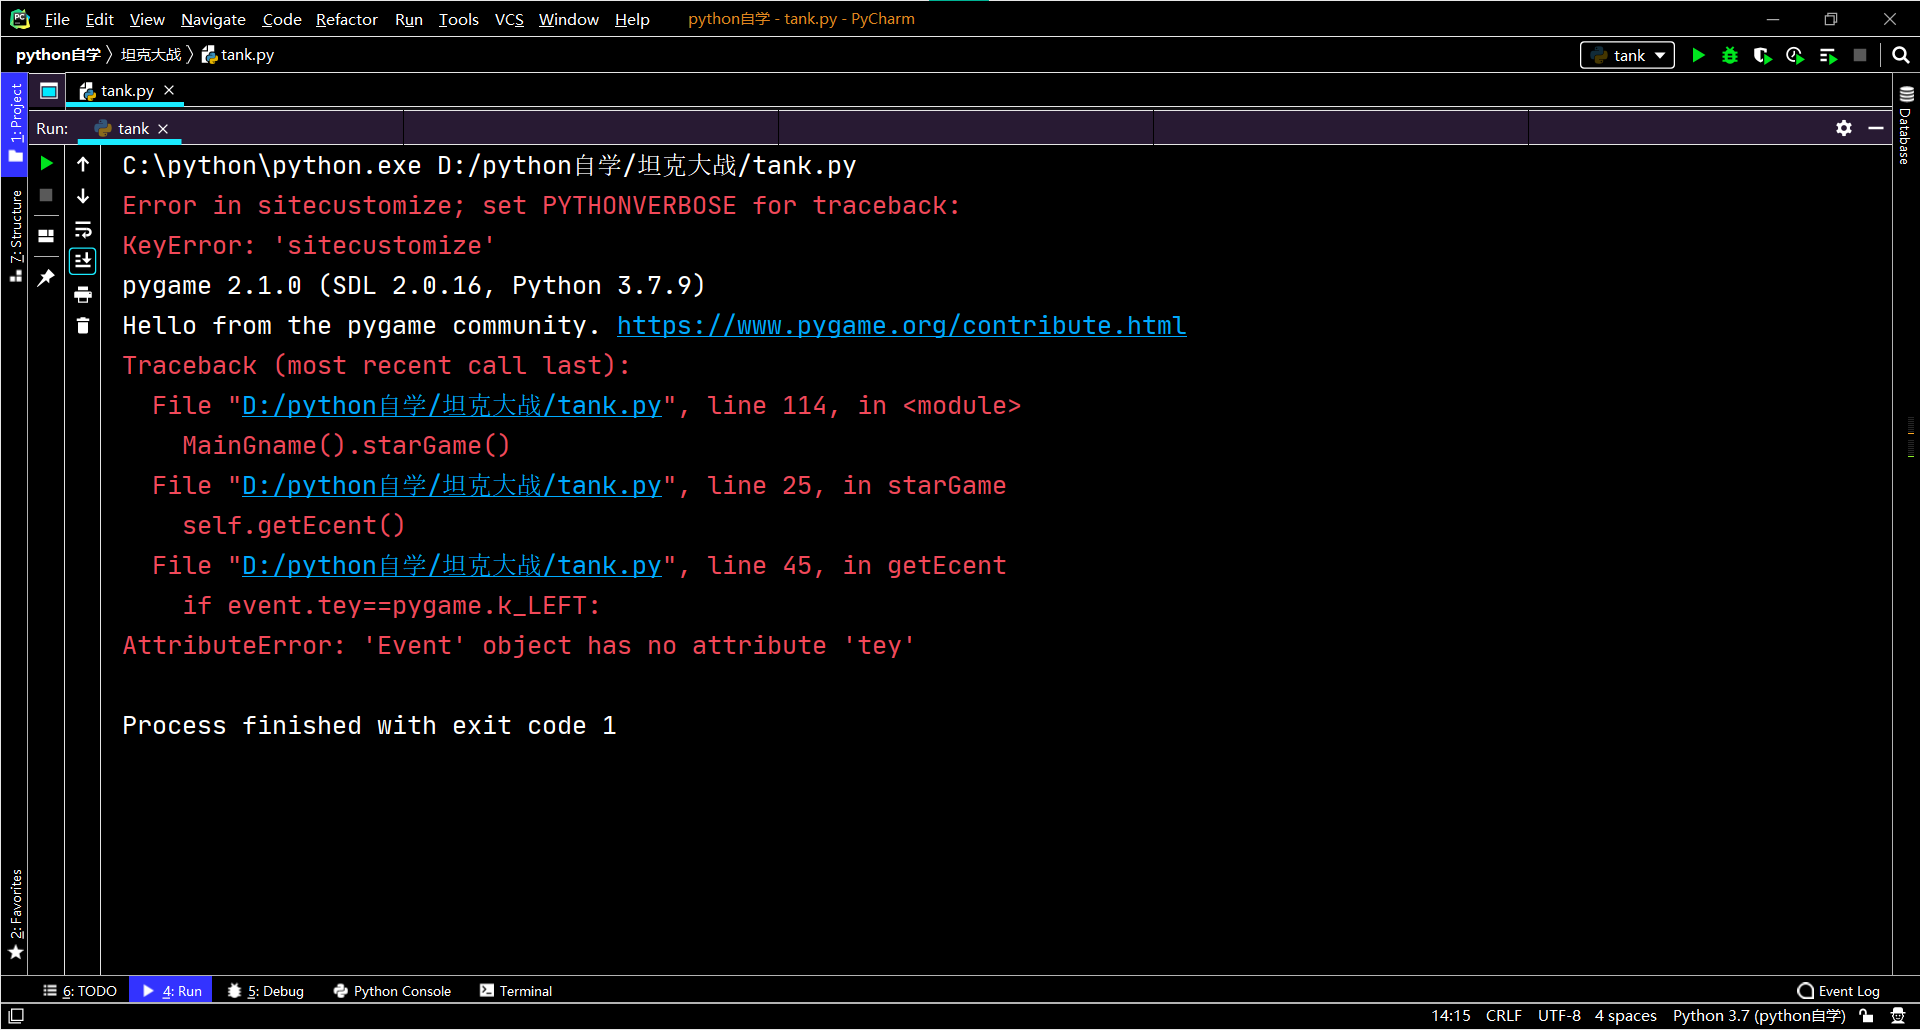Jump to tank.py line 25 traceback link
This screenshot has width=1920, height=1030.
[x=451, y=486]
